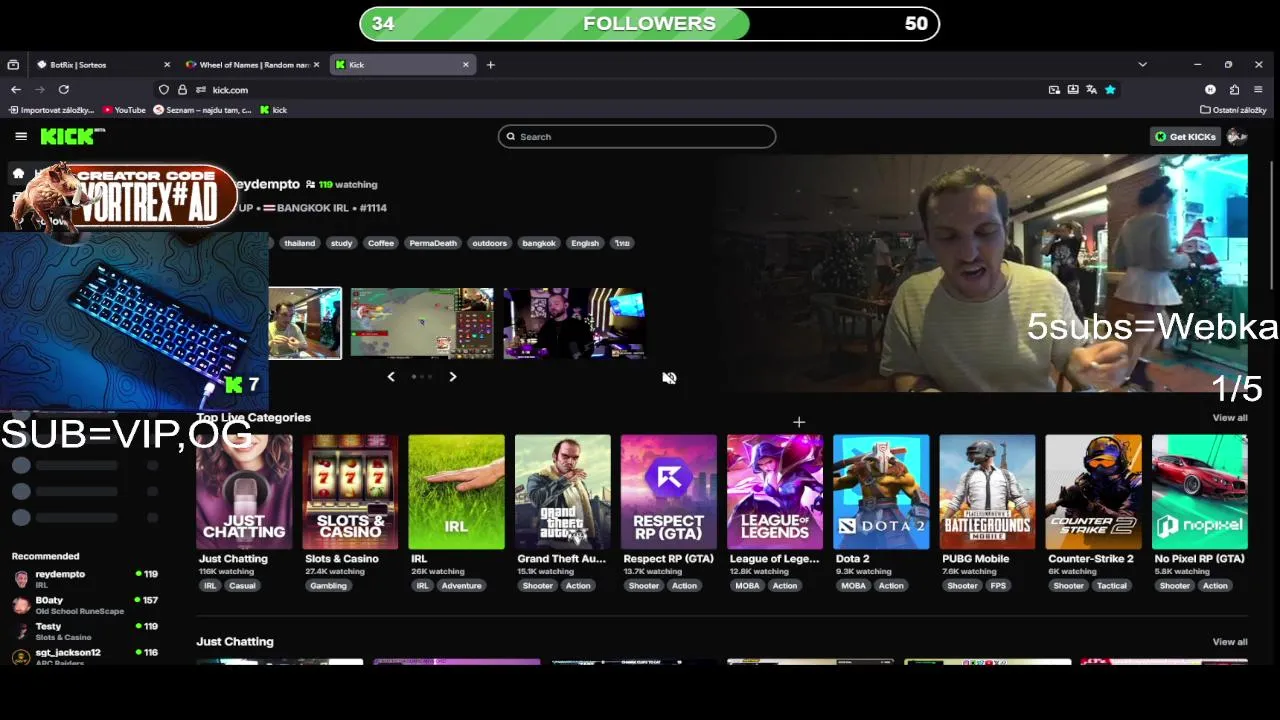The width and height of the screenshot is (1280, 720).
Task: Click Testy avatar in Recommended list
Action: click(x=21, y=631)
